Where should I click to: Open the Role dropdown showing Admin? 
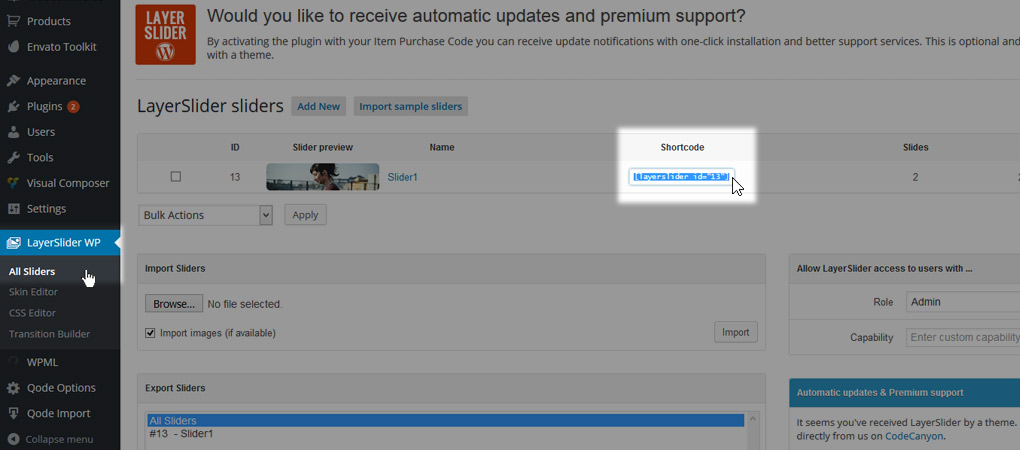click(x=963, y=302)
